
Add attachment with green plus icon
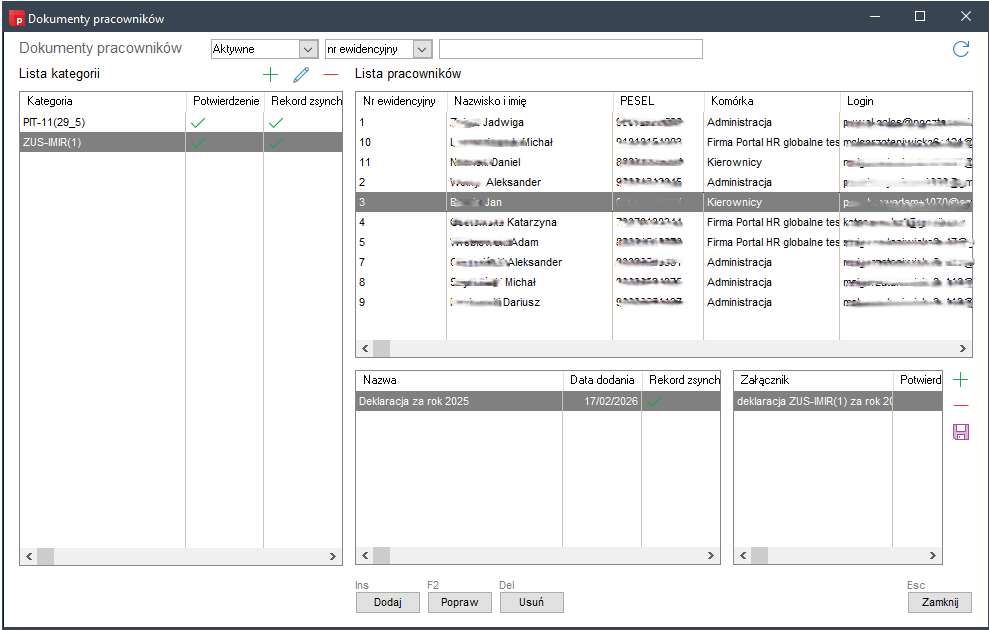(x=961, y=380)
